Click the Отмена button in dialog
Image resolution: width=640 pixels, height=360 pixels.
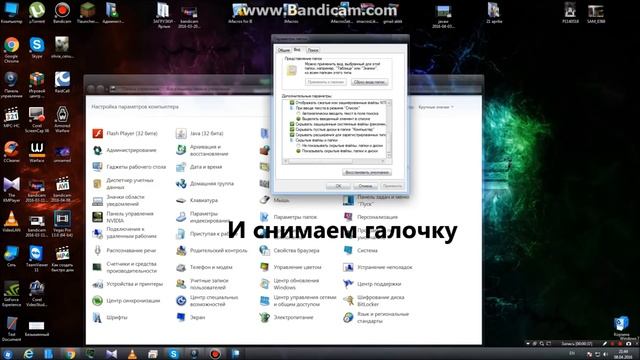click(x=365, y=186)
